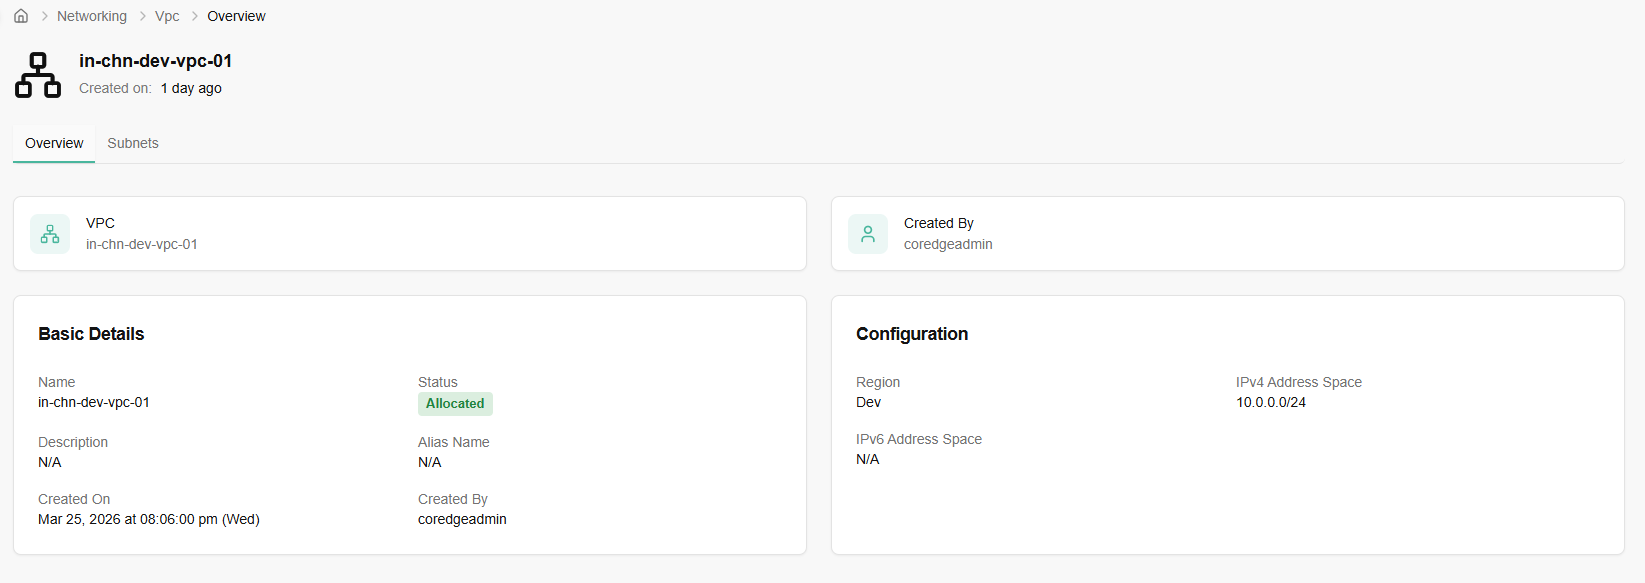Click the Basic Details heading
The height and width of the screenshot is (583, 1645).
[x=91, y=334]
